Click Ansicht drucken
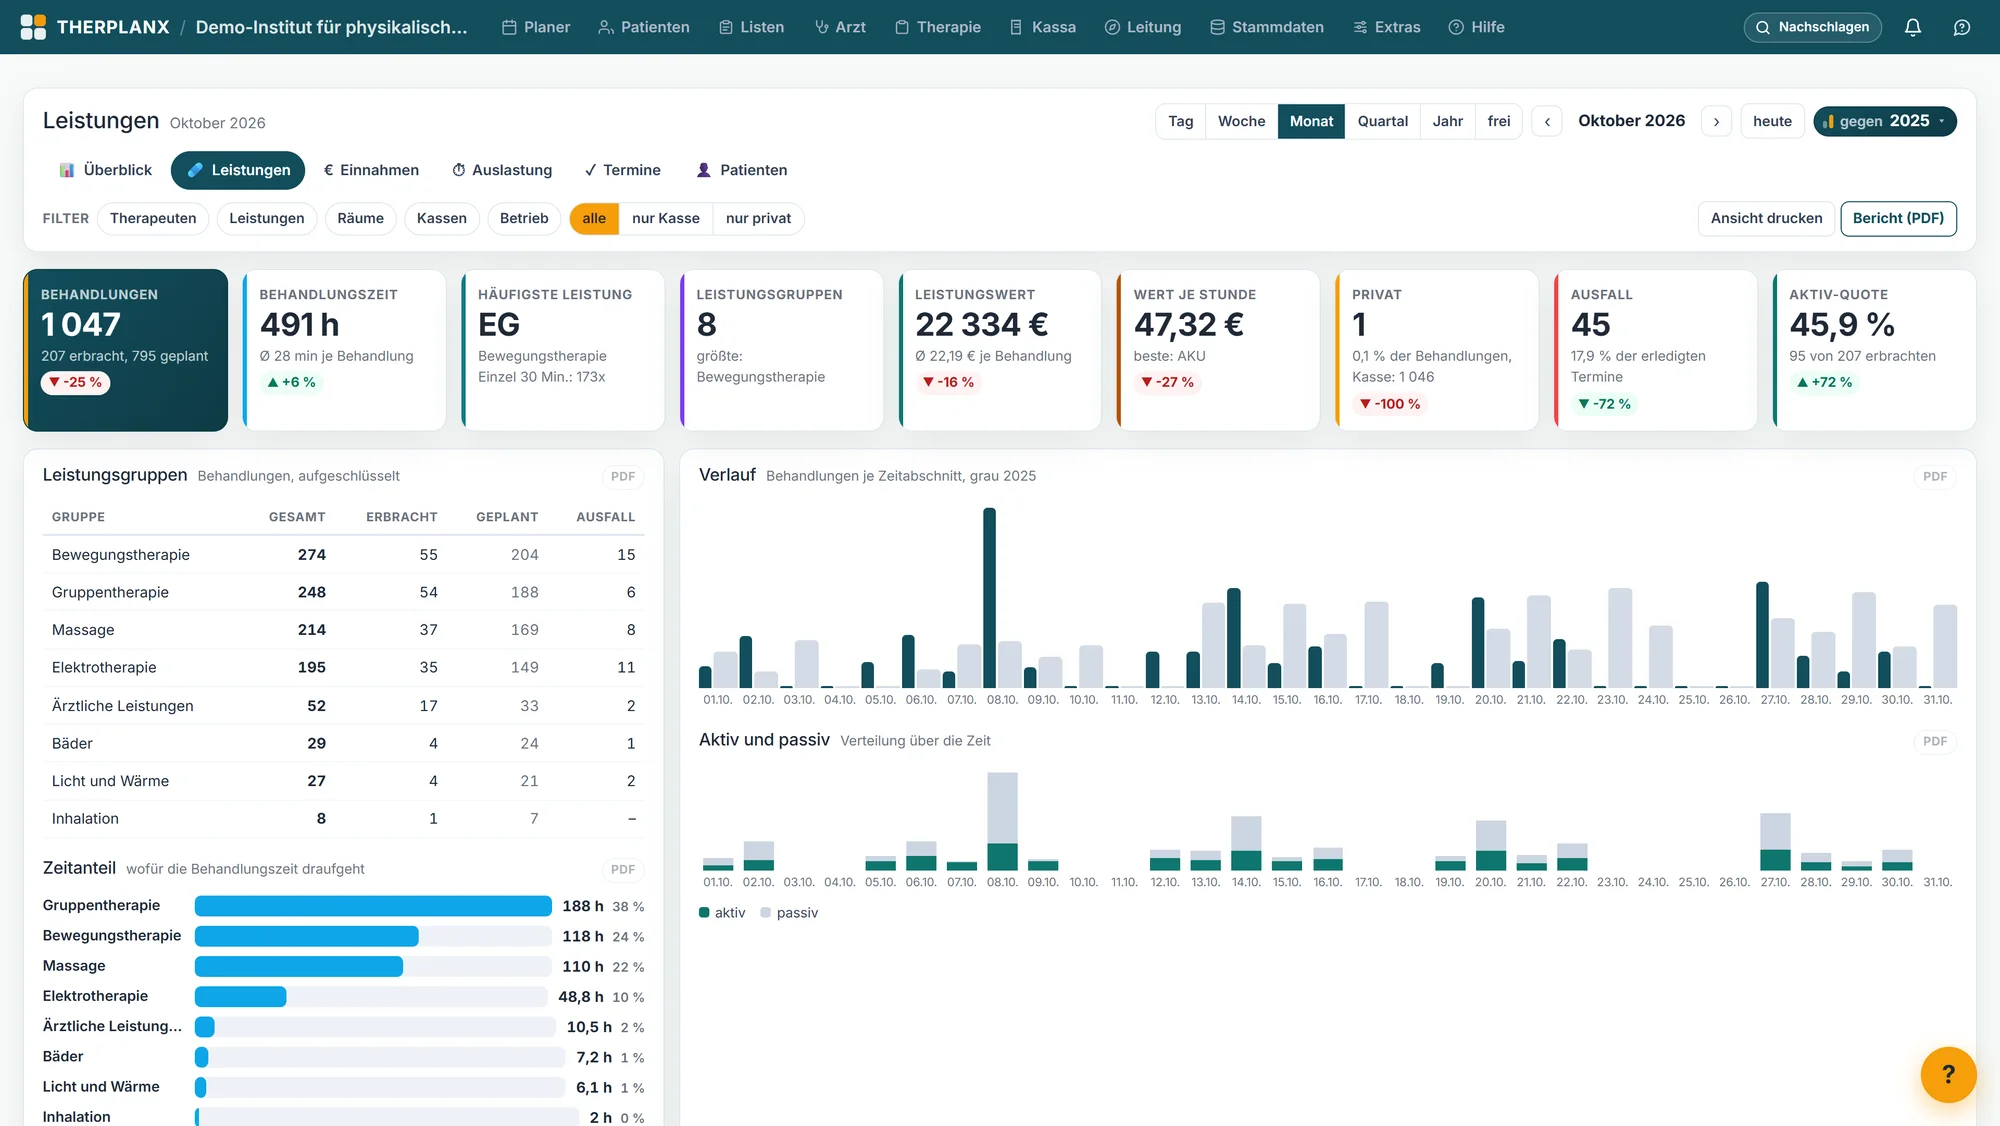 point(1766,218)
